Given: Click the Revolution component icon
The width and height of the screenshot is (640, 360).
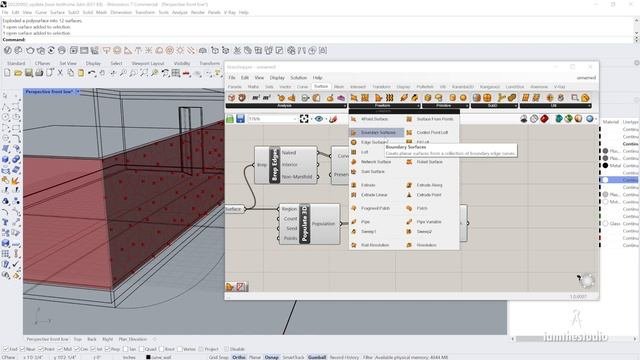Looking at the screenshot, I should pyautogui.click(x=409, y=245).
